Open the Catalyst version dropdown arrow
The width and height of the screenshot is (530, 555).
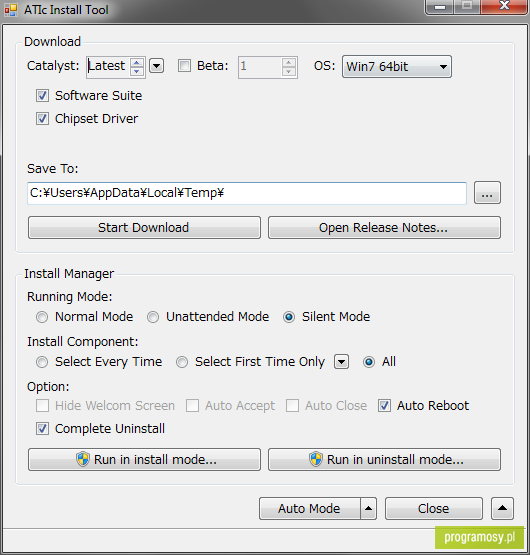pos(156,66)
